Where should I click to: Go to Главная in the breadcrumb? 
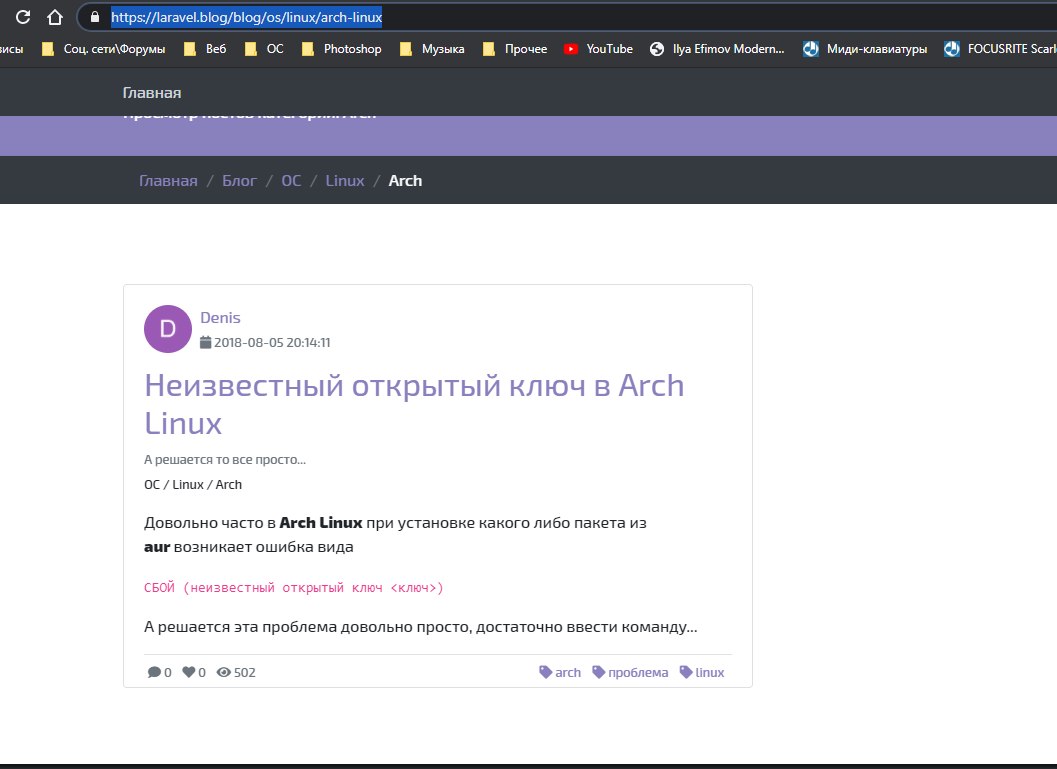(168, 181)
